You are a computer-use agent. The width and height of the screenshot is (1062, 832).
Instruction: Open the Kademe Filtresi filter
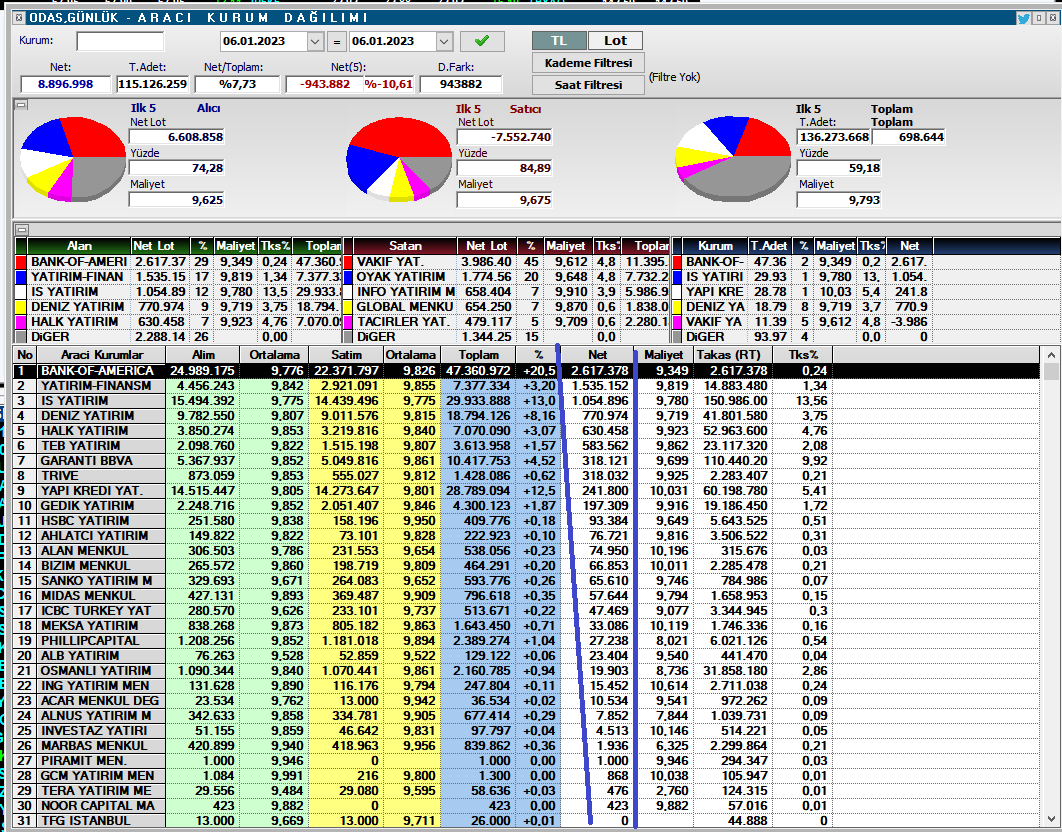(x=588, y=63)
